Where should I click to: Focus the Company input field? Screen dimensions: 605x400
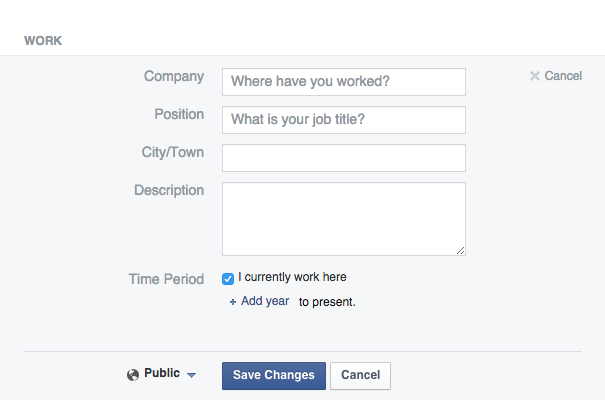coord(344,82)
